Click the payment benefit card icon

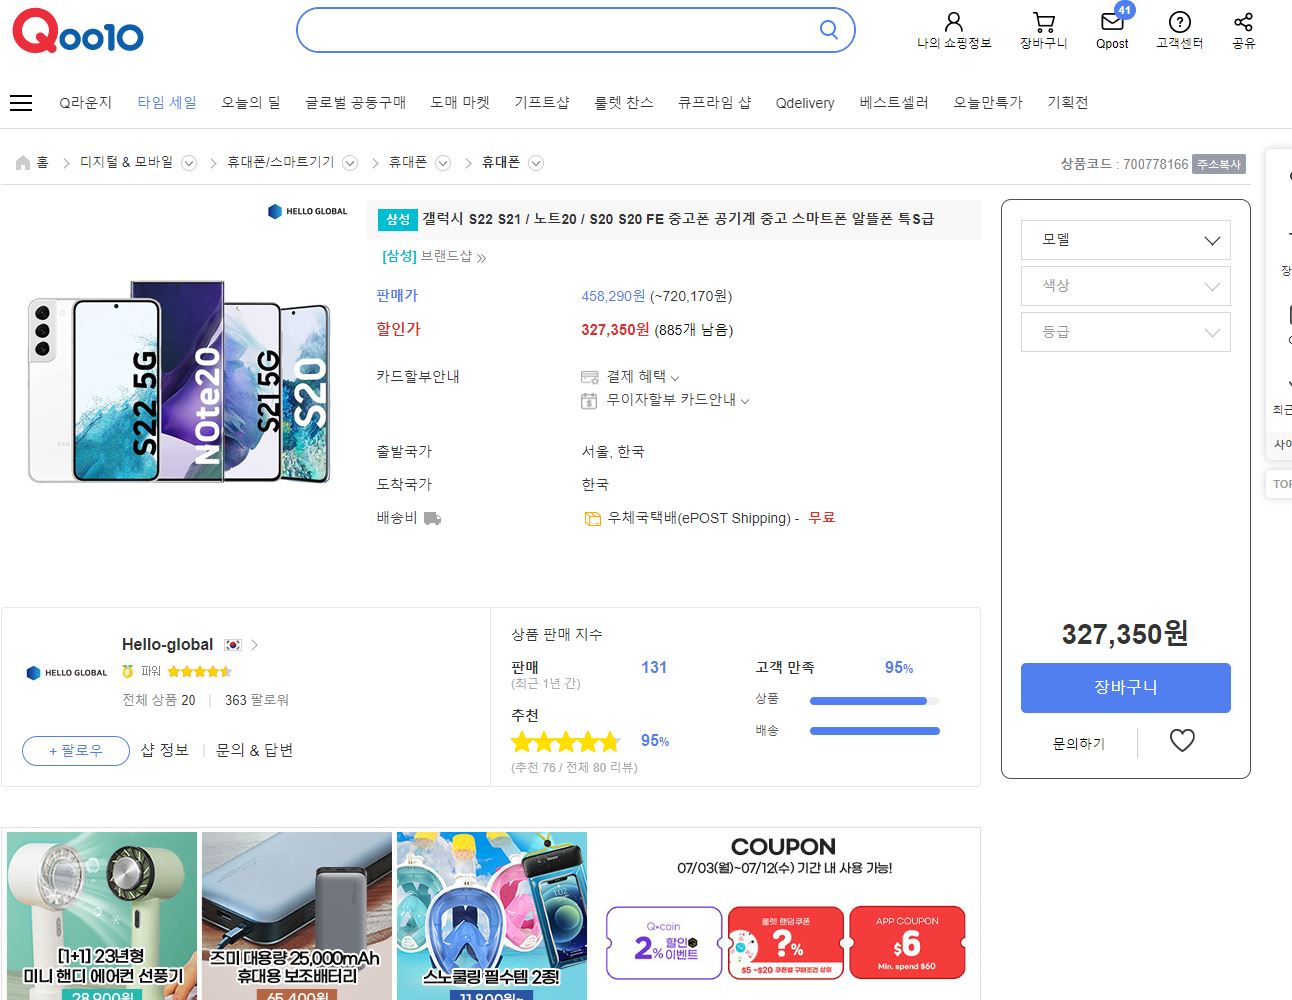[590, 377]
